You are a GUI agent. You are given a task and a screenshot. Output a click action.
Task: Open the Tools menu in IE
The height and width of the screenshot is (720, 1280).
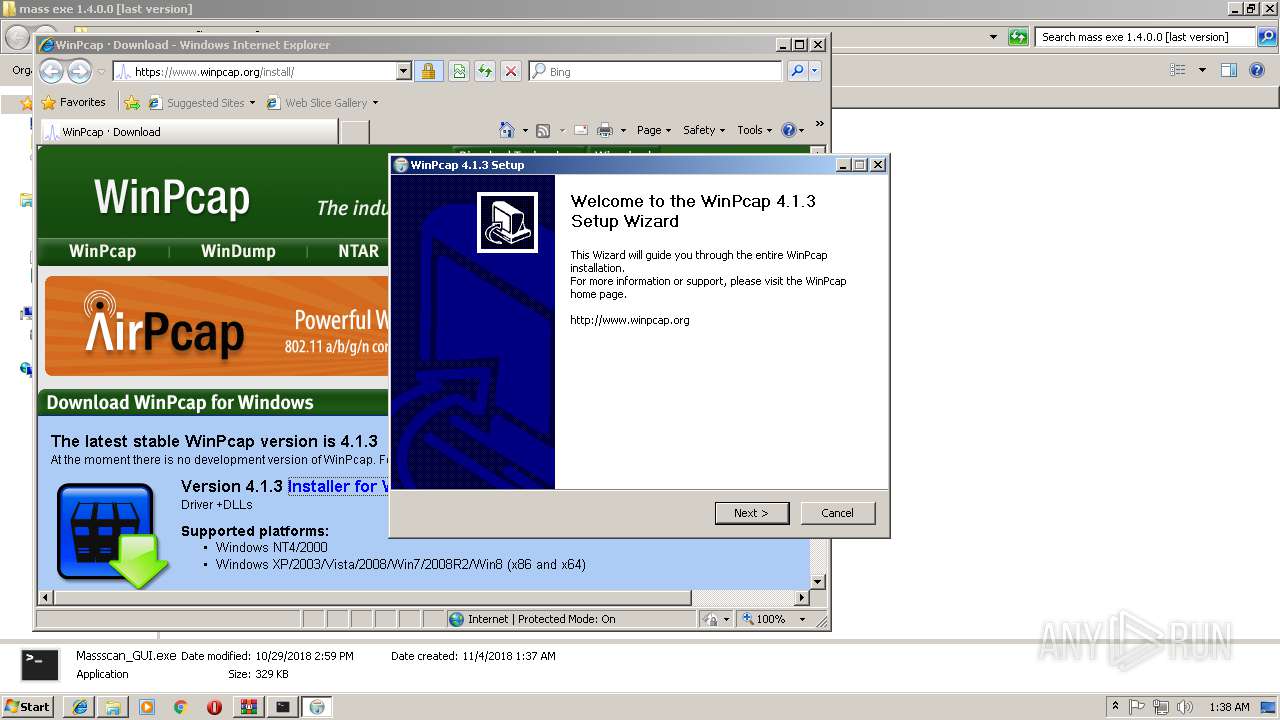[755, 130]
